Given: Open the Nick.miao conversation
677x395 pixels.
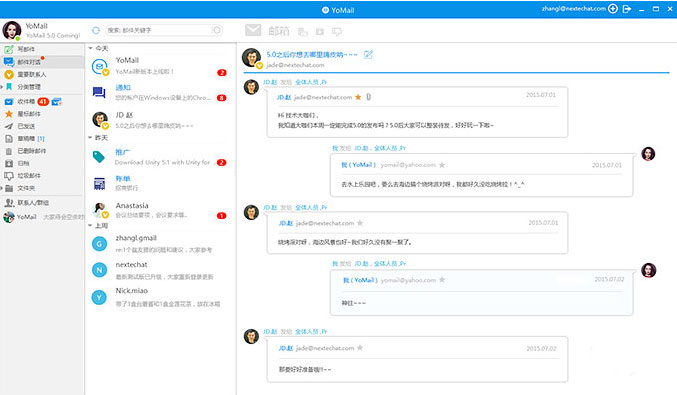Looking at the screenshot, I should coord(160,297).
